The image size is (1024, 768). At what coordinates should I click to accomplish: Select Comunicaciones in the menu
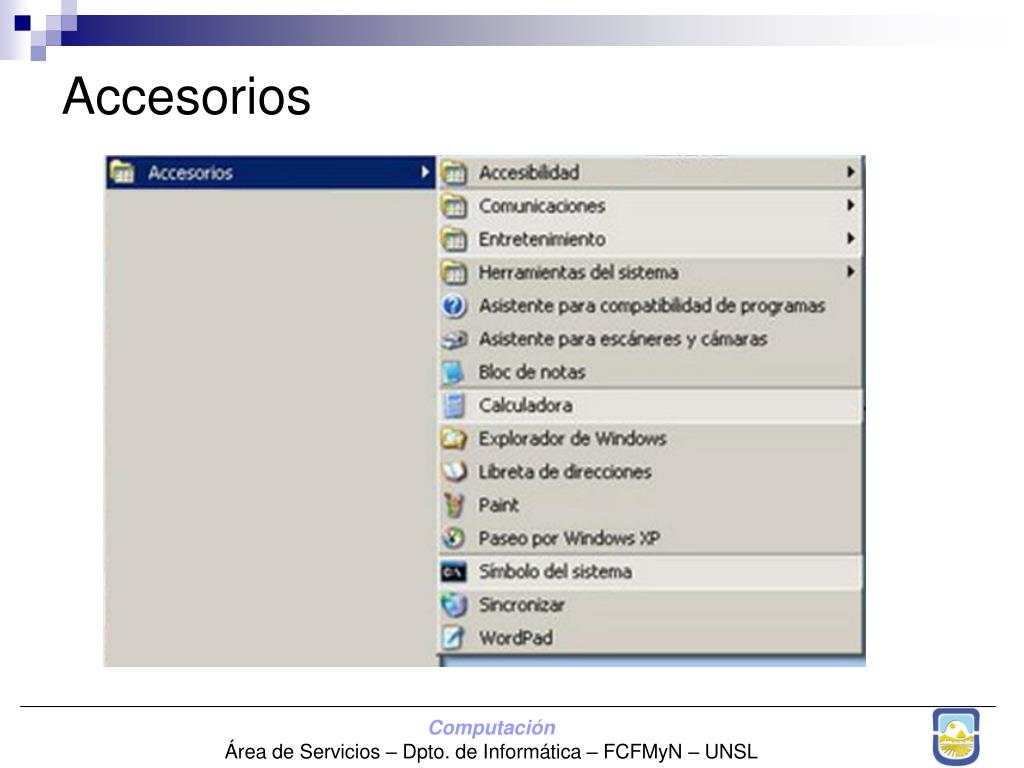(x=650, y=206)
